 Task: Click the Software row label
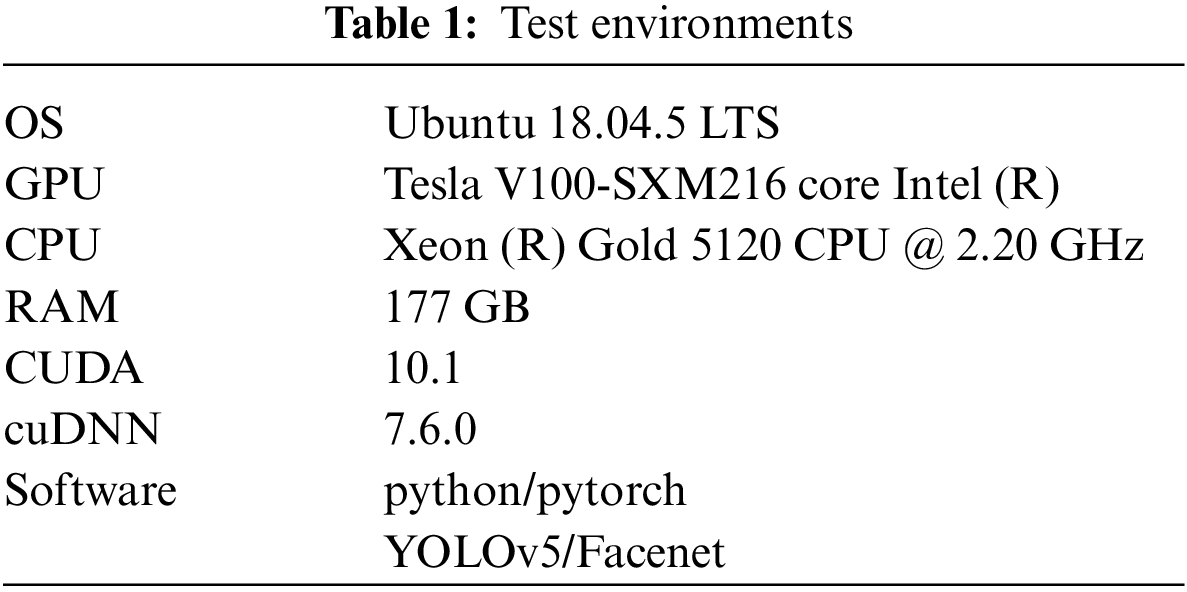(x=91, y=491)
